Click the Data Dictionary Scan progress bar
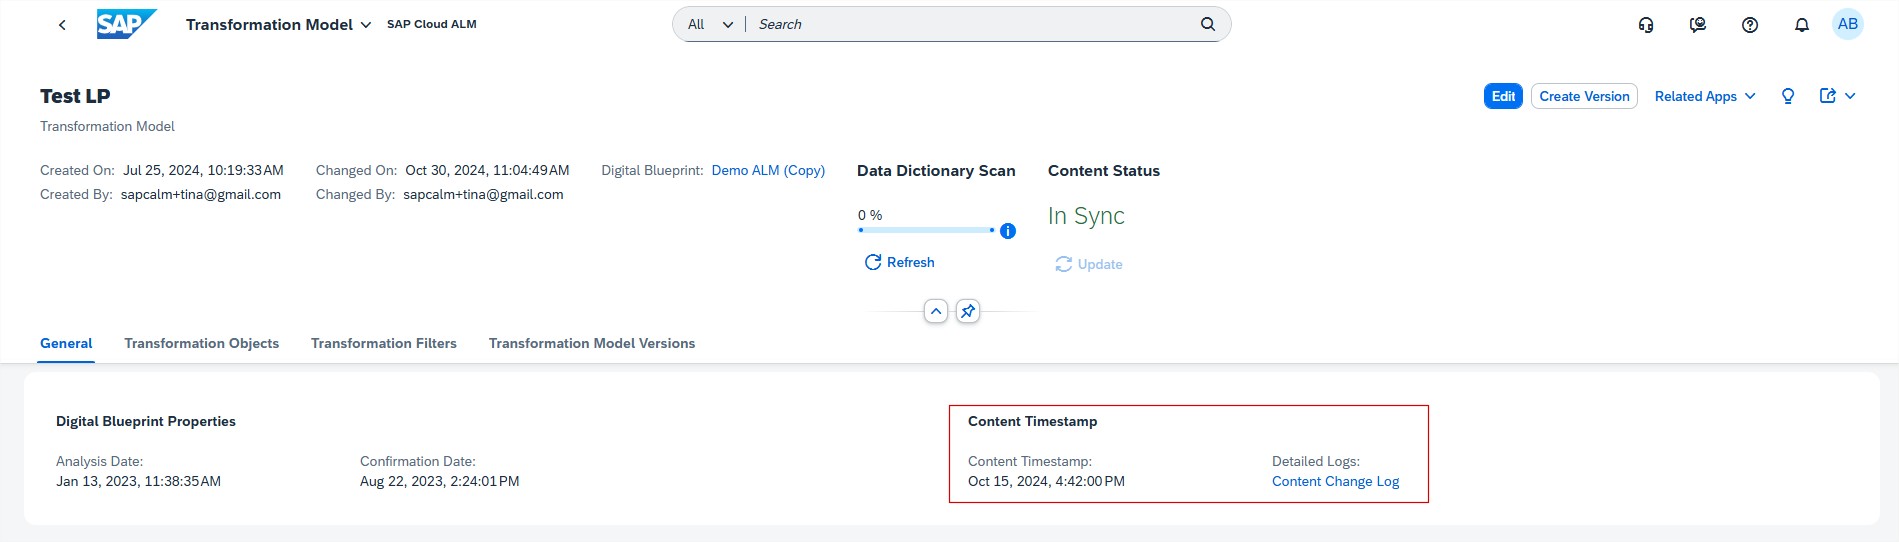The height and width of the screenshot is (542, 1899). click(926, 230)
